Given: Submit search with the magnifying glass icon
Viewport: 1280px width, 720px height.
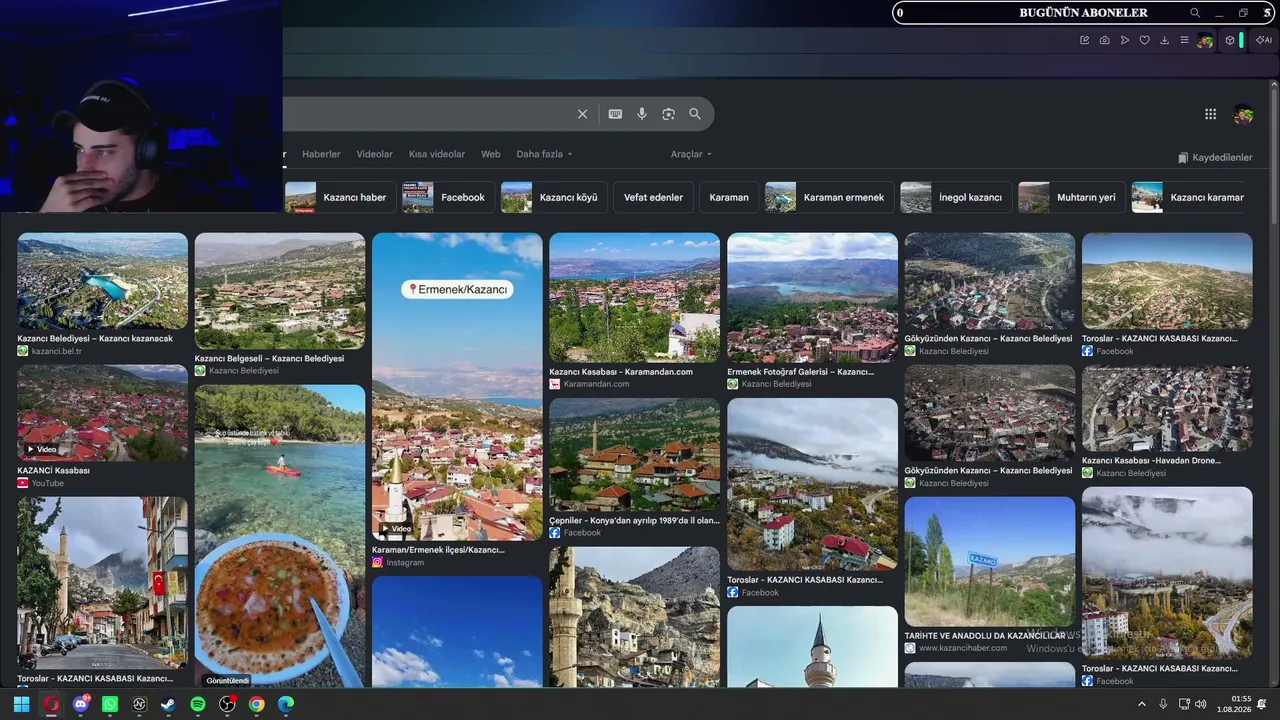Looking at the screenshot, I should (x=695, y=114).
